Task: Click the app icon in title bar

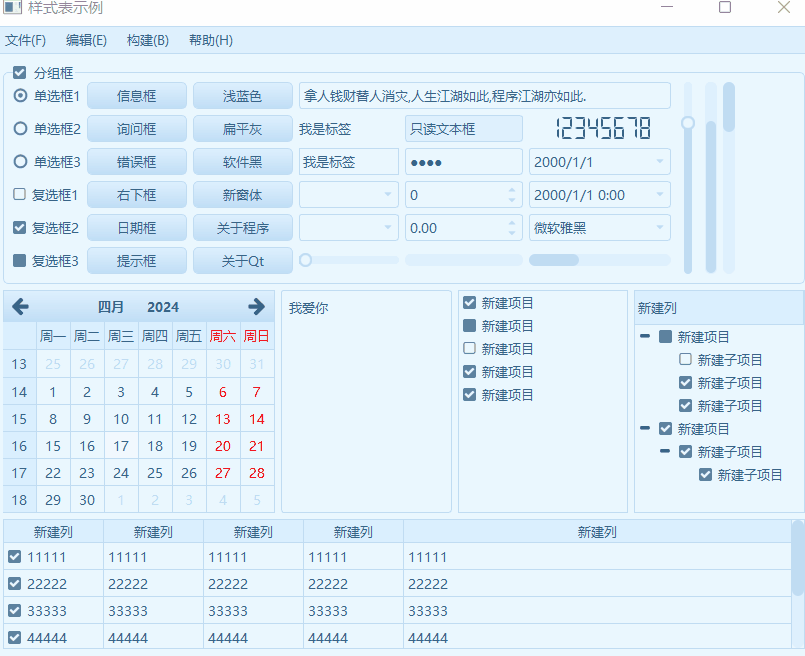Action: click(12, 7)
